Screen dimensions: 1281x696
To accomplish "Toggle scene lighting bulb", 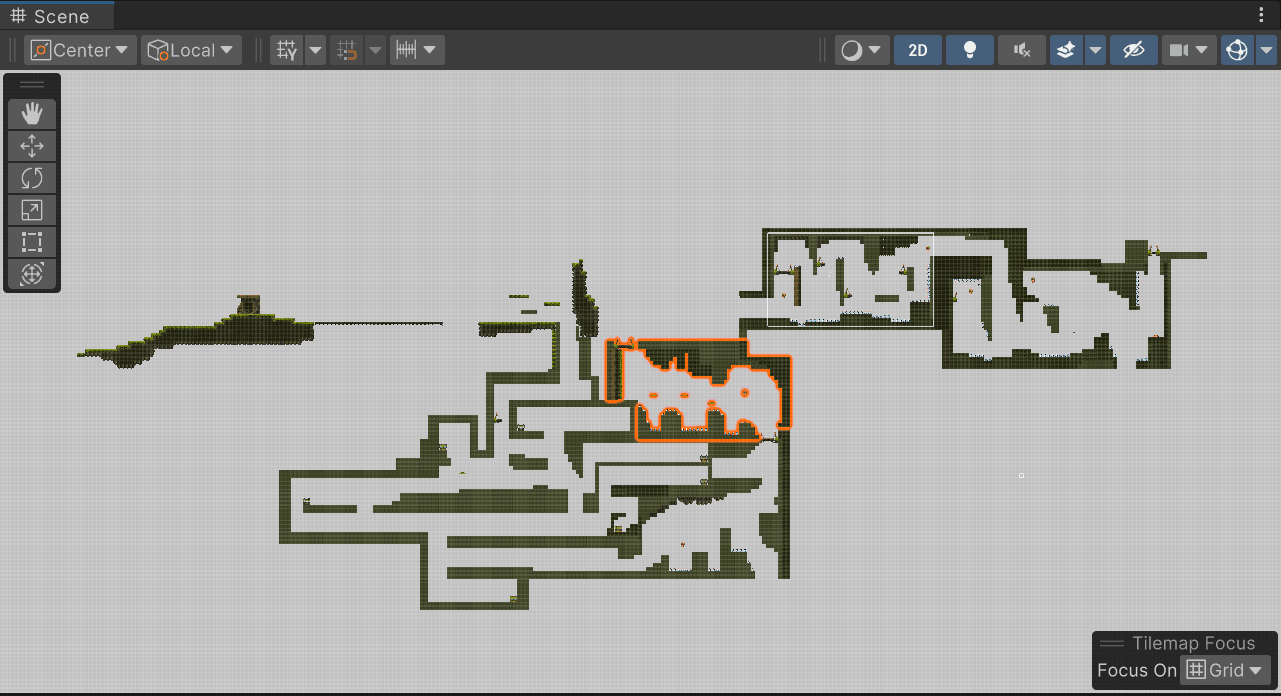I will tap(970, 50).
